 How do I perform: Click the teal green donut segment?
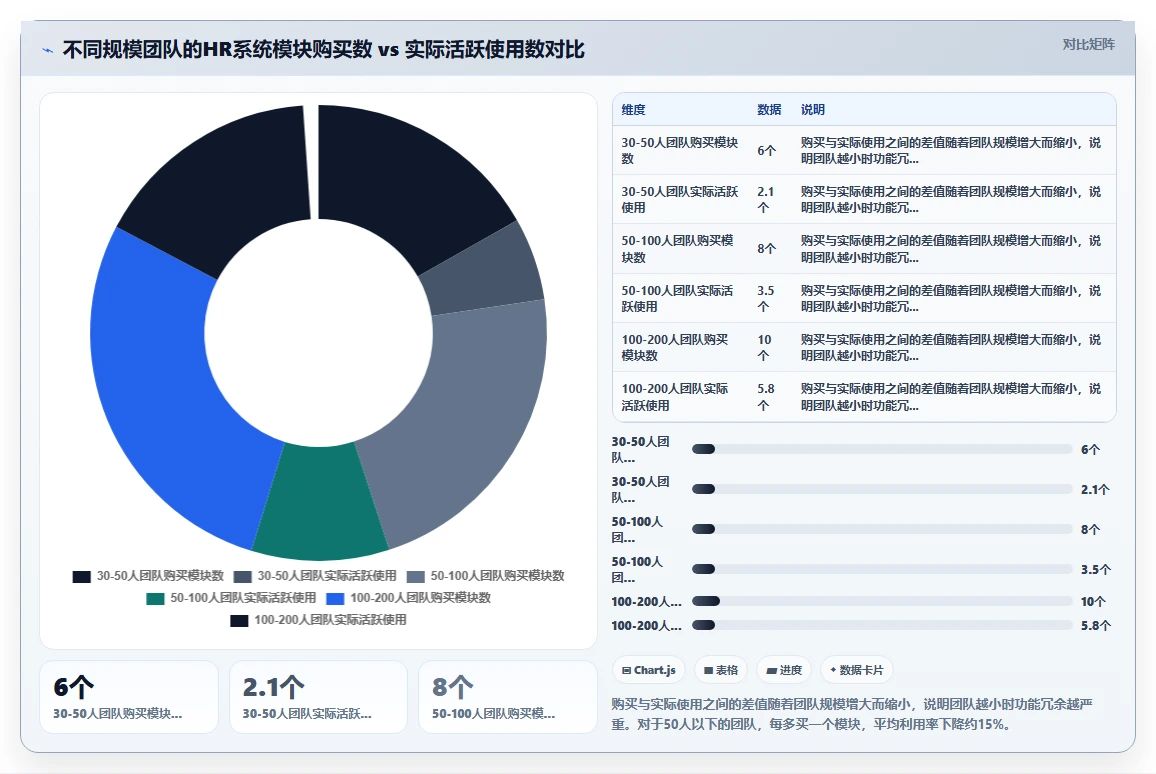pyautogui.click(x=319, y=501)
